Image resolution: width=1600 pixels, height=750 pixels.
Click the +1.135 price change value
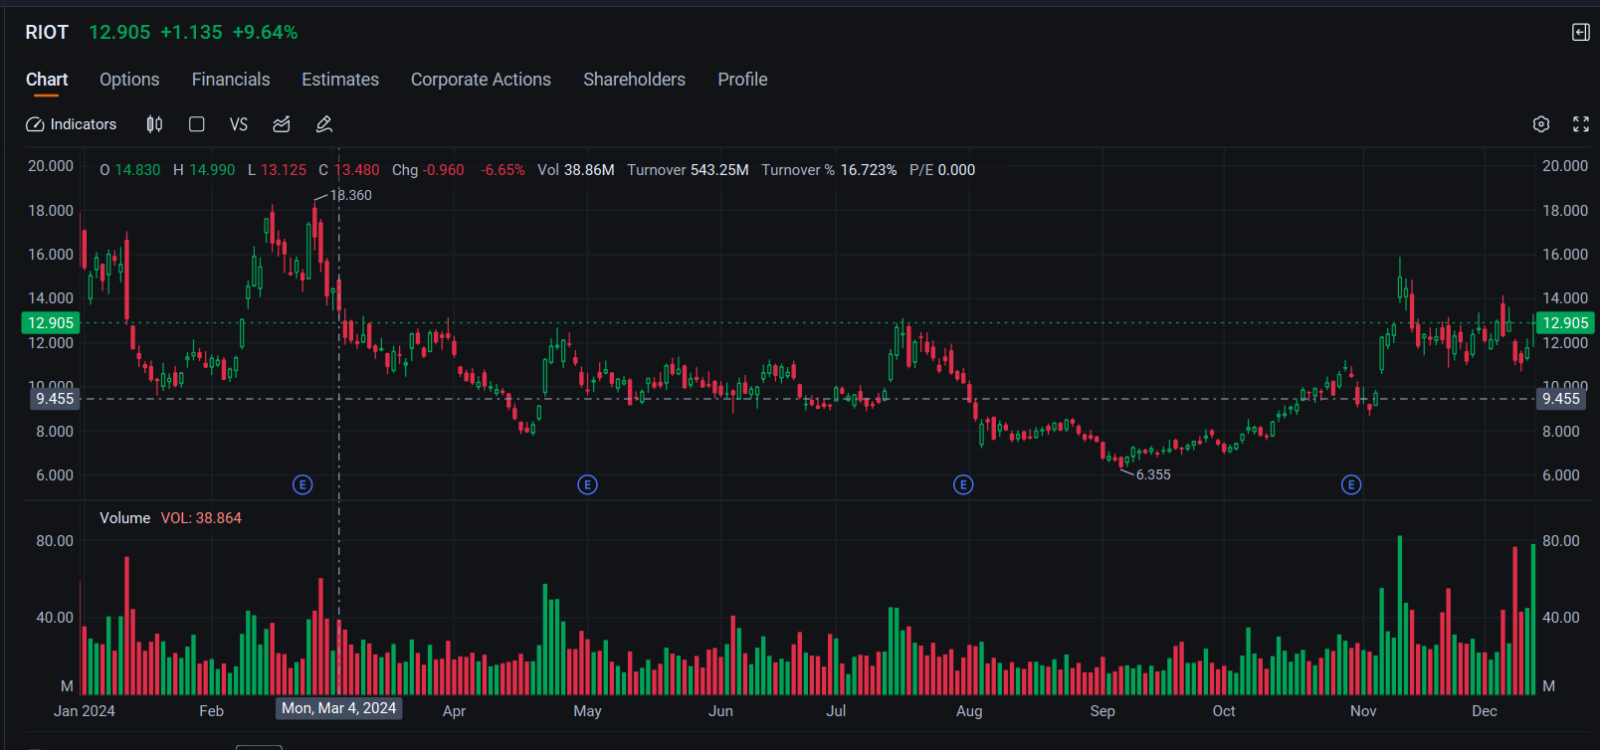pos(192,32)
